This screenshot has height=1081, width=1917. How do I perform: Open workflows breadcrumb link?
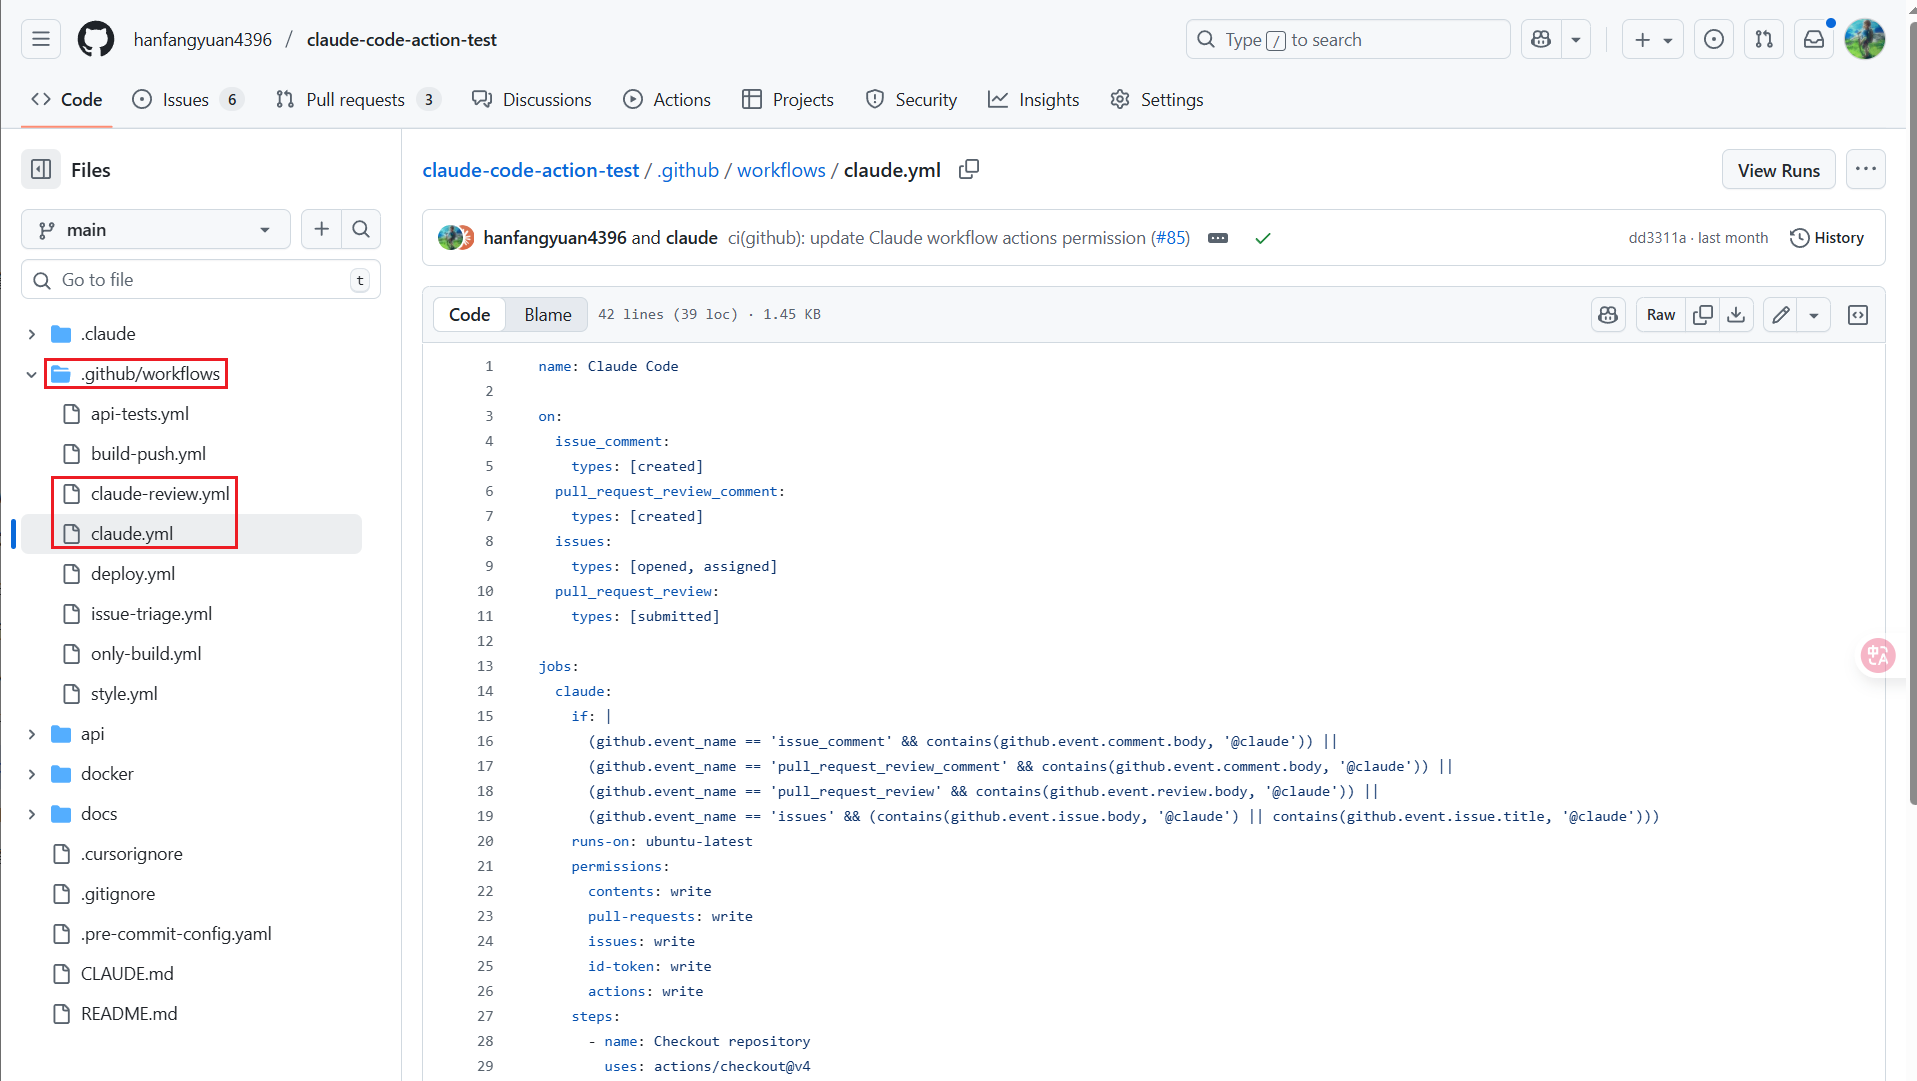tap(781, 170)
